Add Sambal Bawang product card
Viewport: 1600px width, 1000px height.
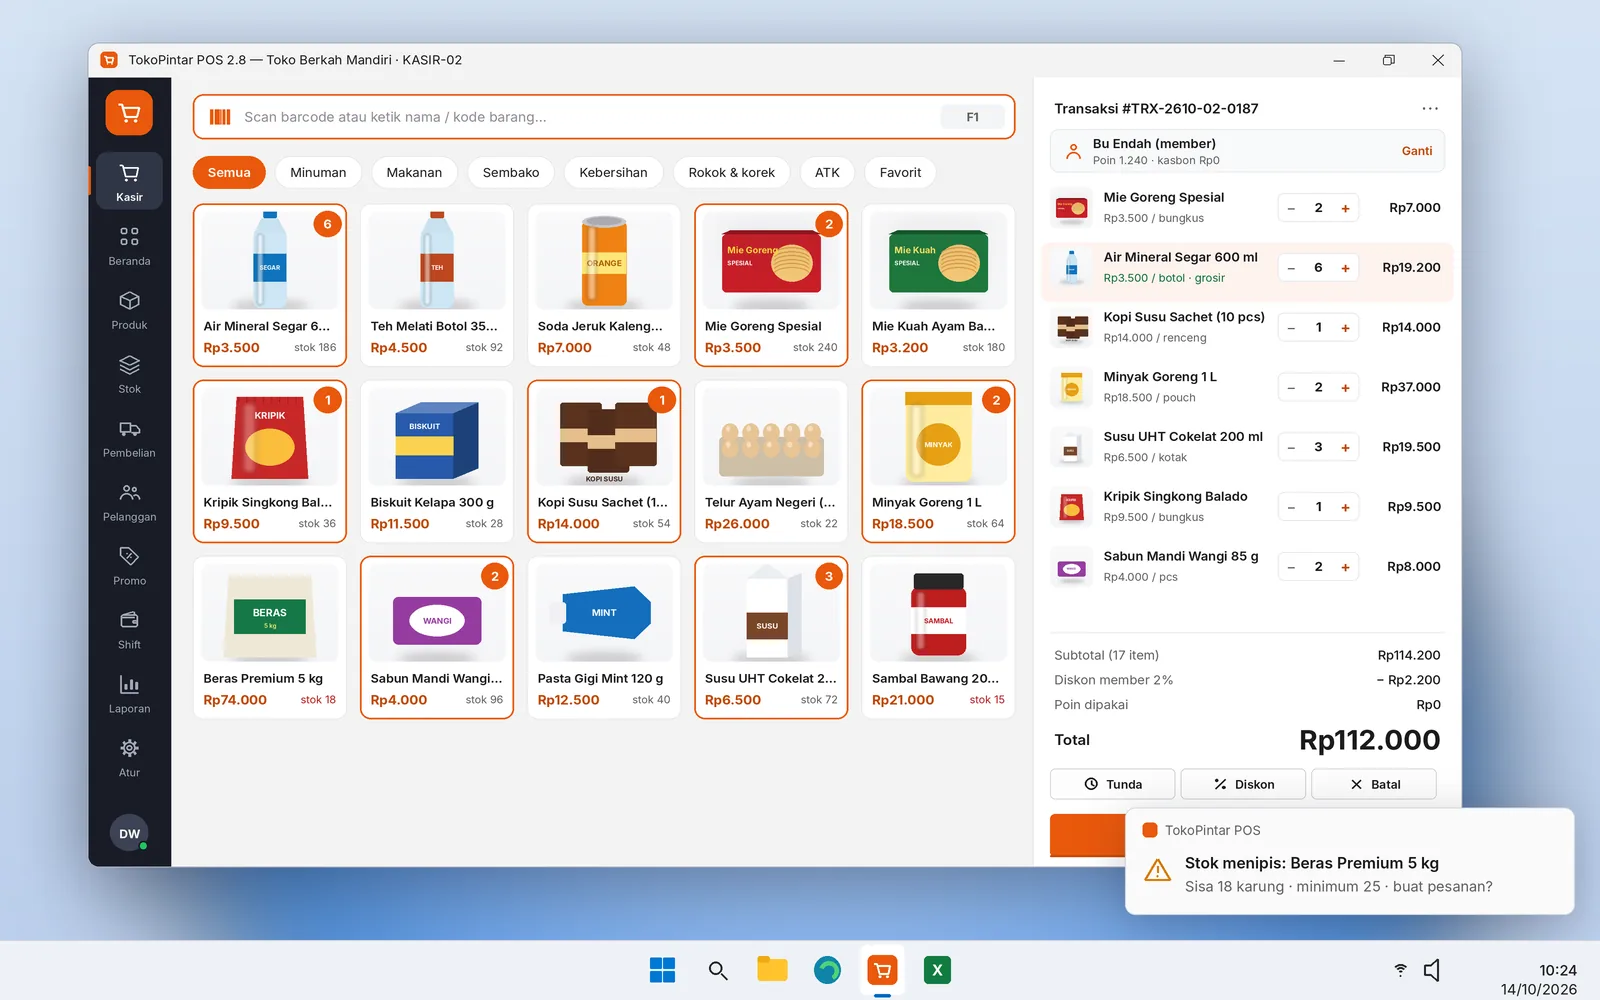[938, 637]
